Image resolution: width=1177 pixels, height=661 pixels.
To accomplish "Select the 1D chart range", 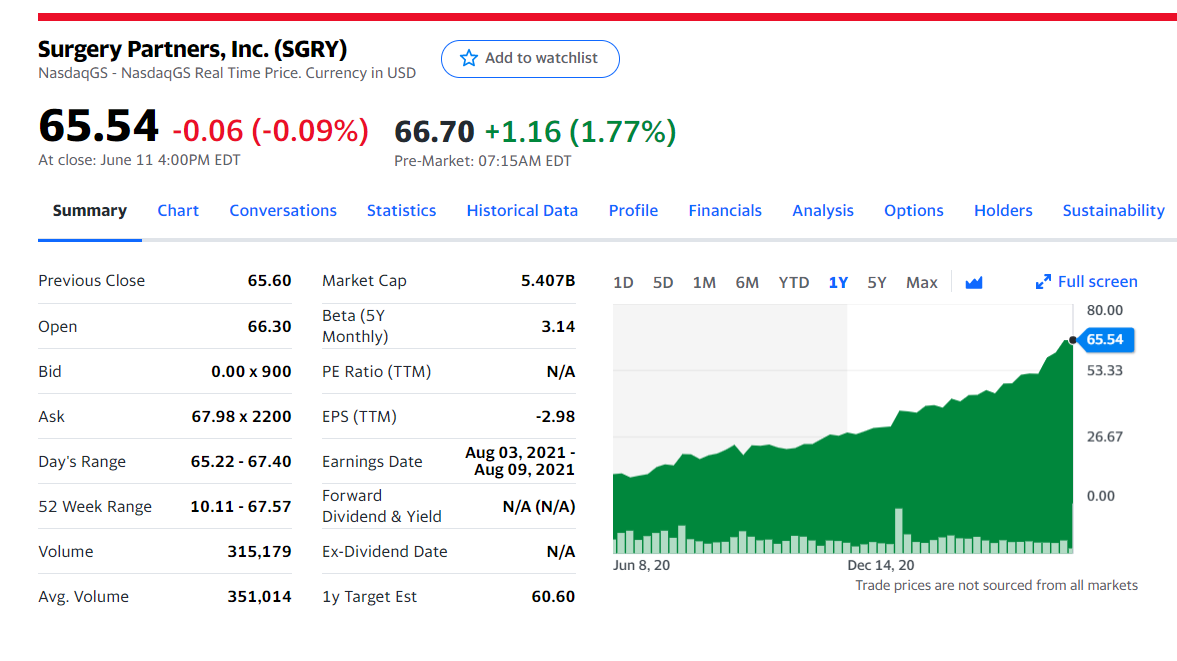I will (x=623, y=283).
